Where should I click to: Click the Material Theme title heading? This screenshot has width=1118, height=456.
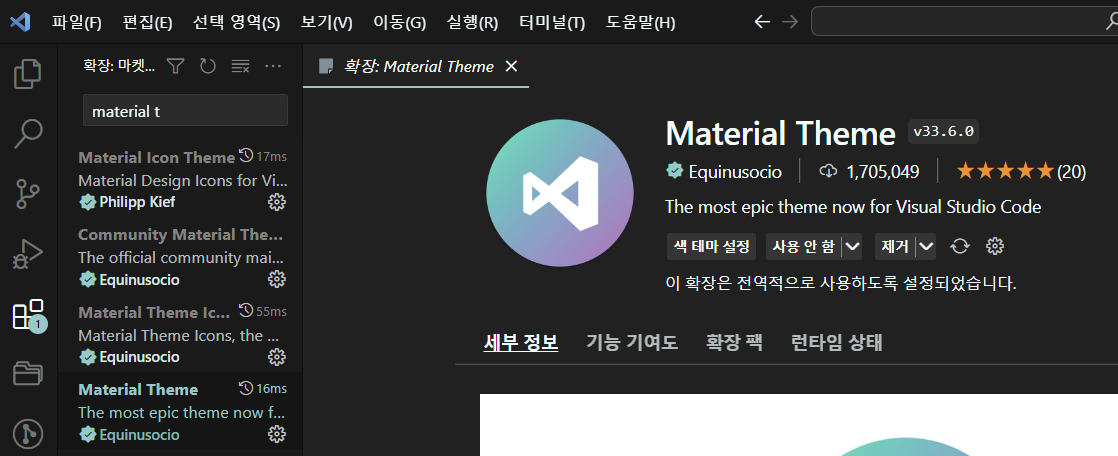781,133
